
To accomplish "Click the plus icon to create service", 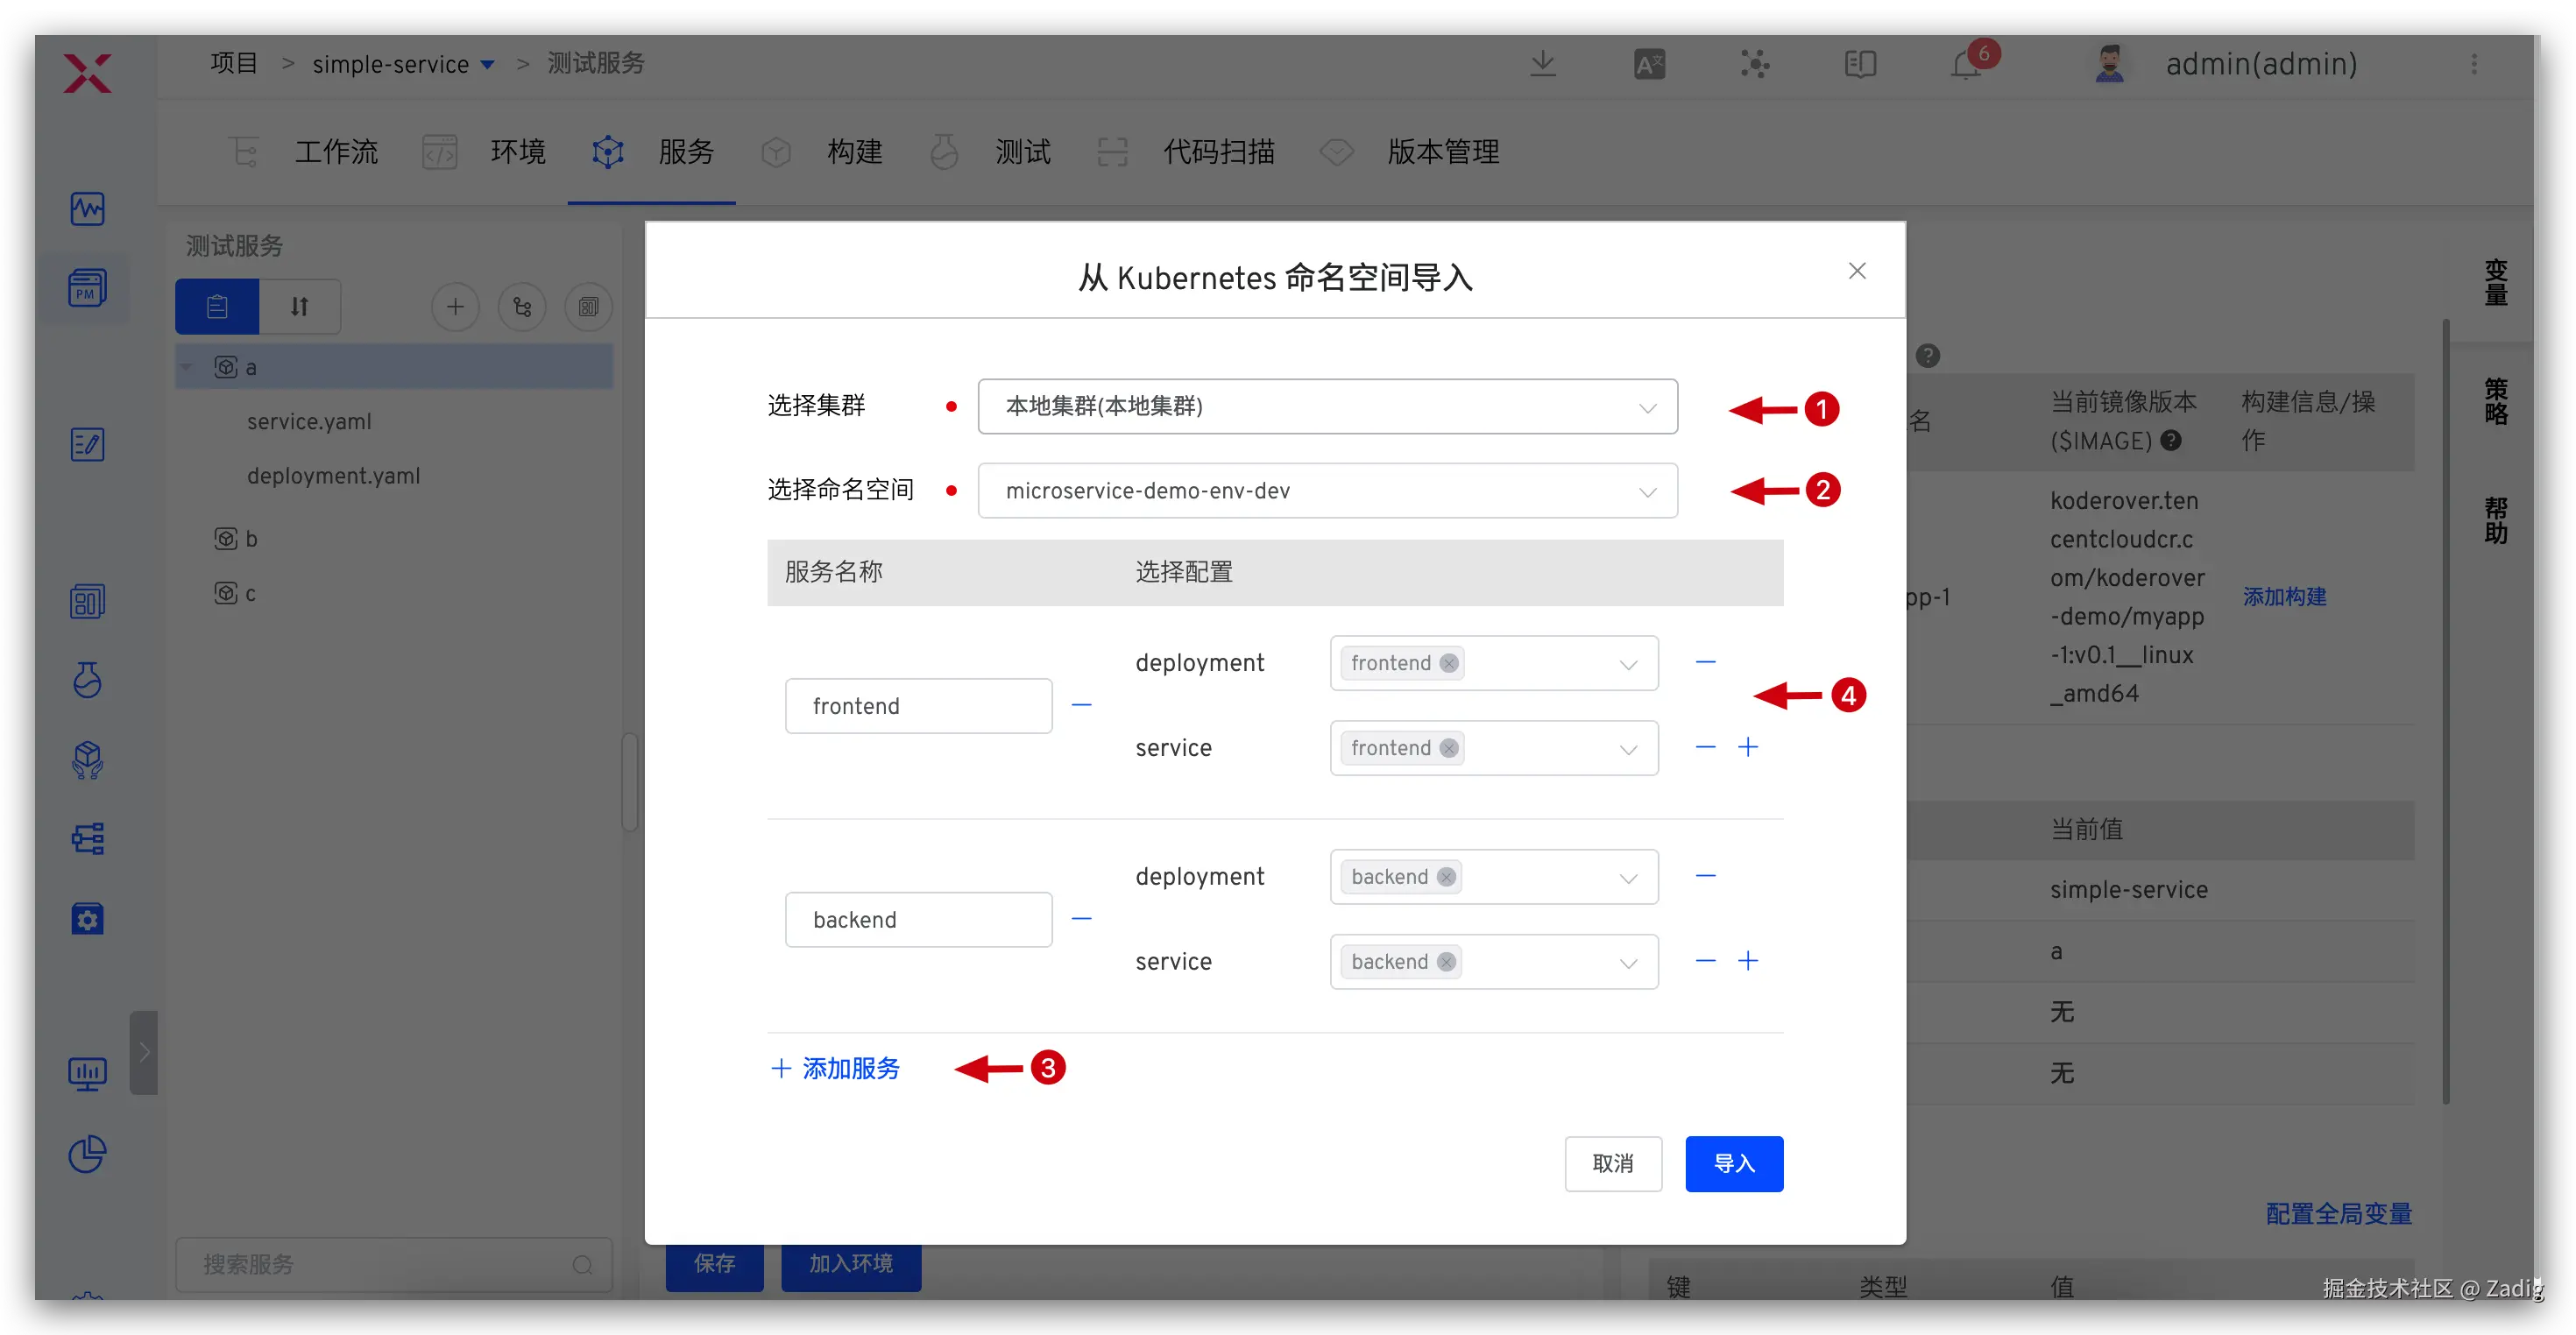I will [455, 307].
